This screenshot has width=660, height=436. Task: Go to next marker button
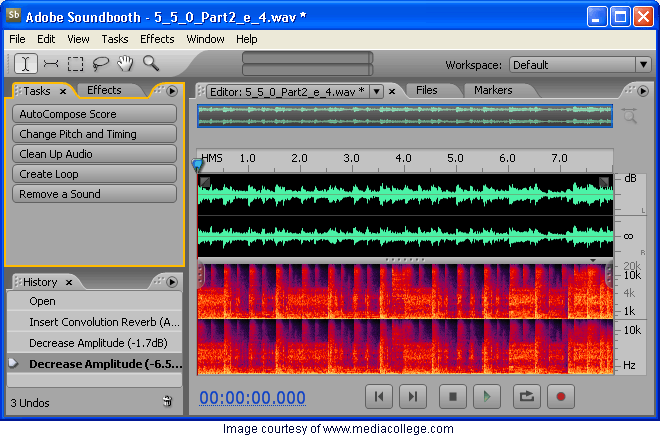pyautogui.click(x=413, y=396)
